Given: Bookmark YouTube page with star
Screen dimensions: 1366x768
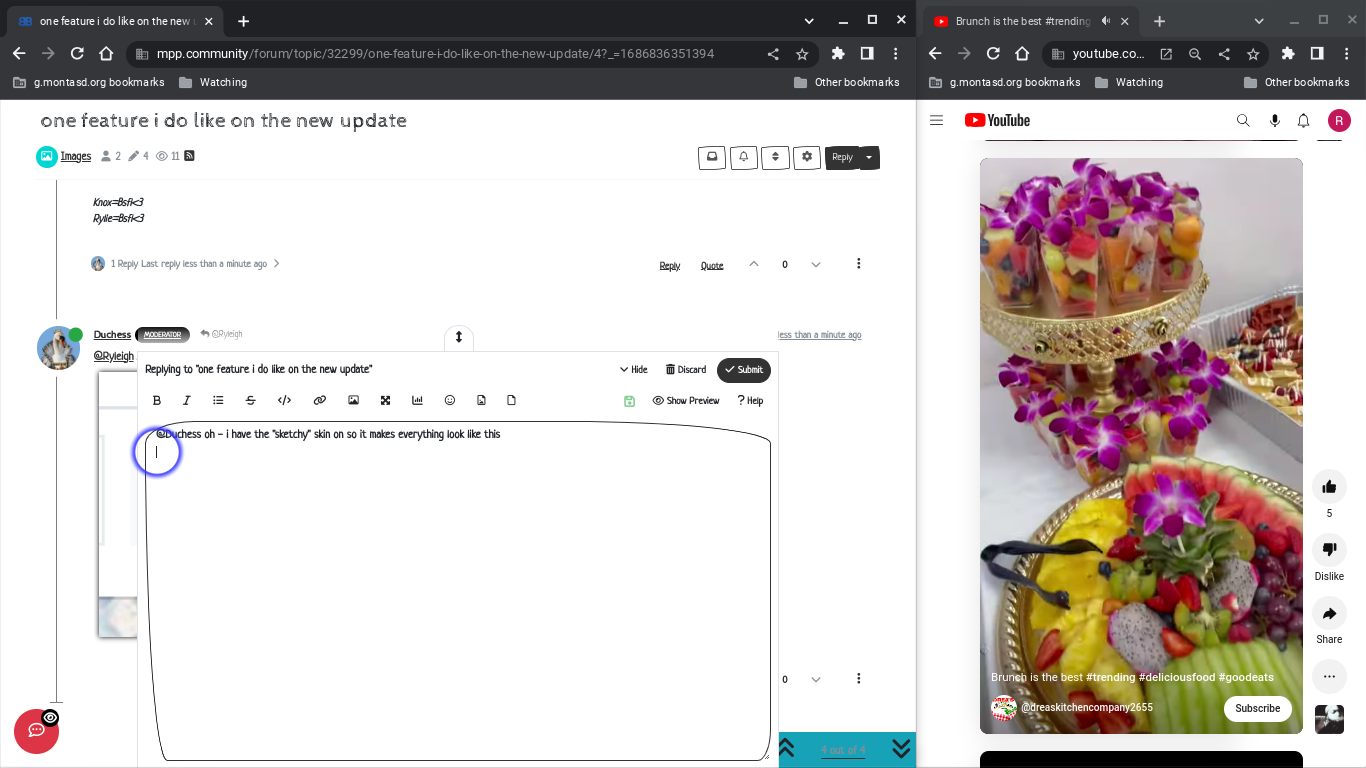Looking at the screenshot, I should [1253, 54].
